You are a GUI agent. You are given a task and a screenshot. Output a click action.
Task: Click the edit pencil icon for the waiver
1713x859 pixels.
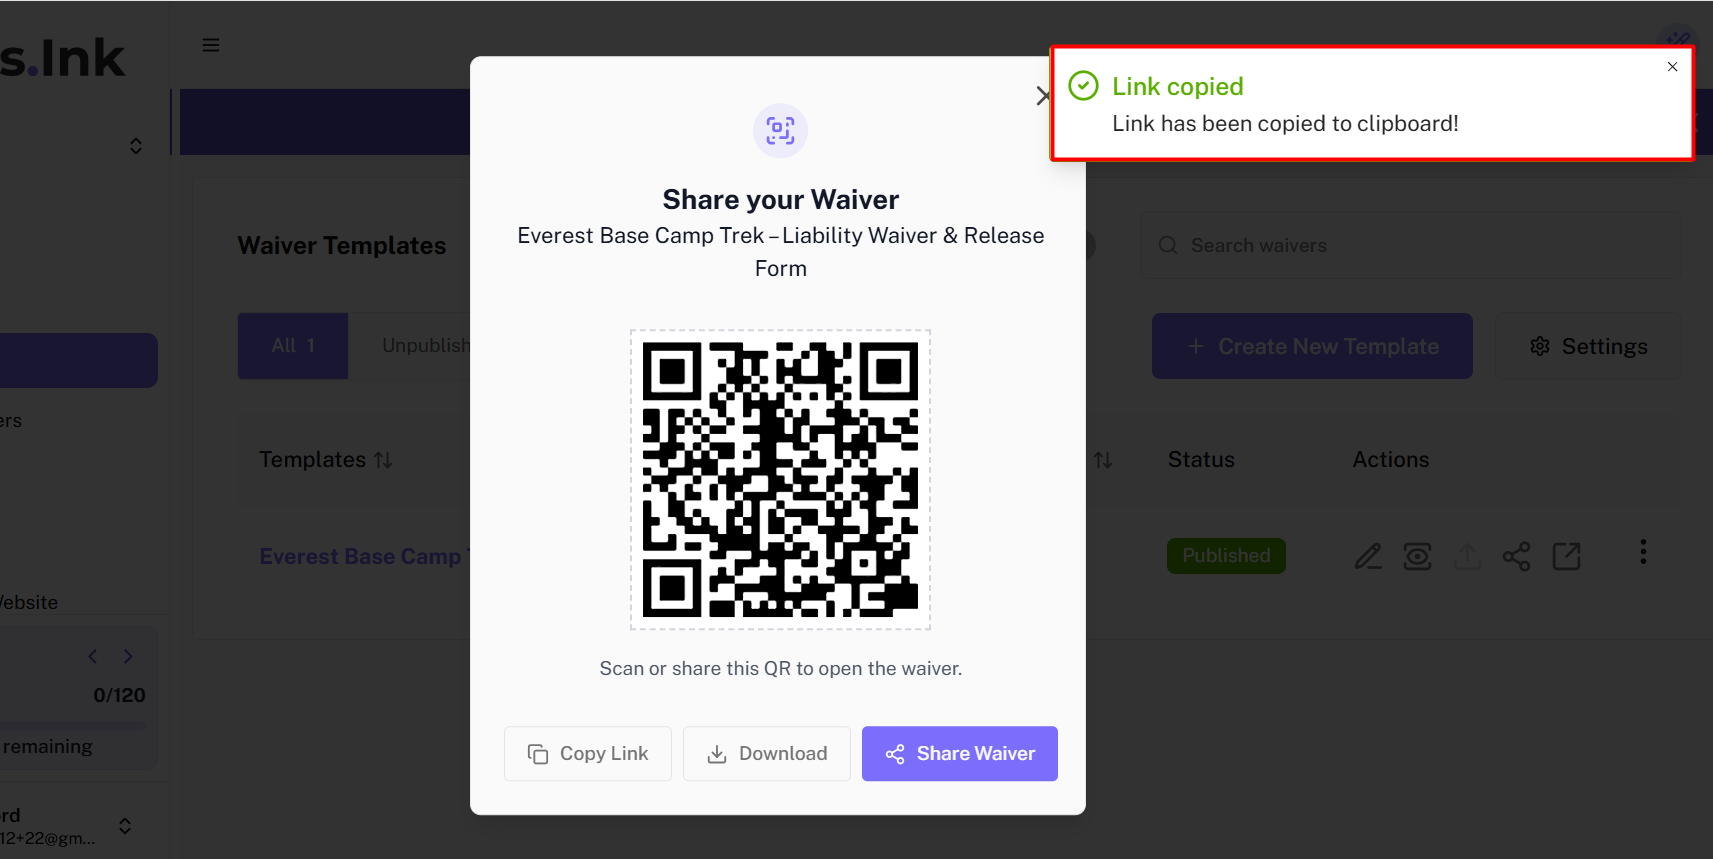[x=1368, y=556]
